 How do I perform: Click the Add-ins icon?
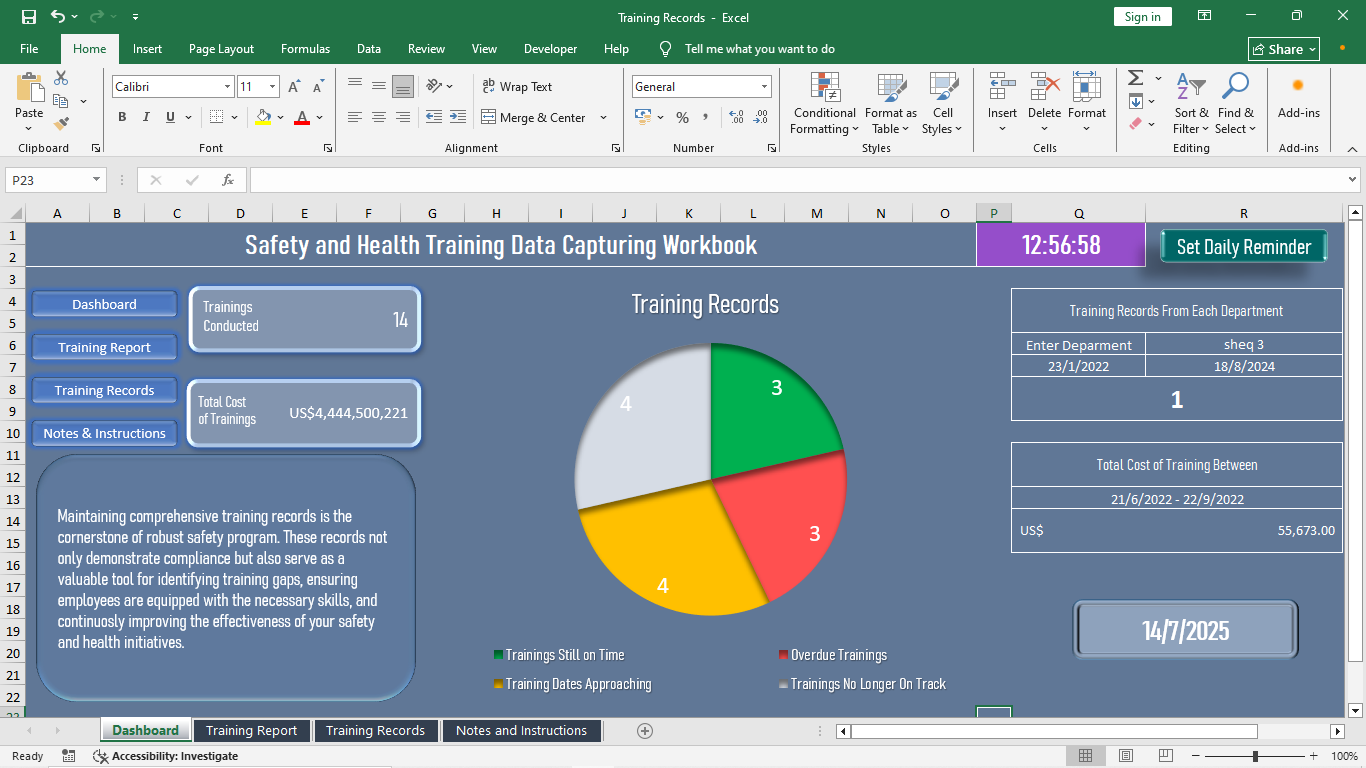[1298, 86]
